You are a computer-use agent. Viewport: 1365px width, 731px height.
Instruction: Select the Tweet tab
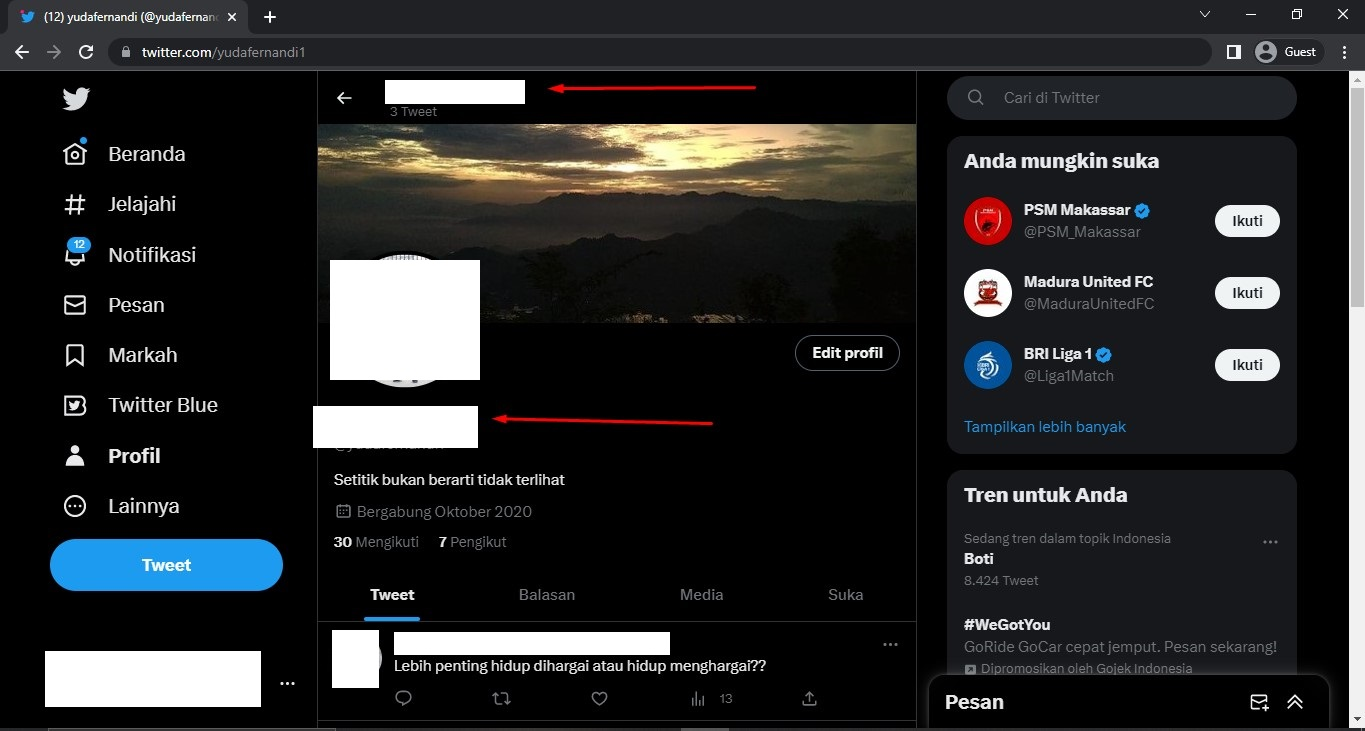[392, 595]
